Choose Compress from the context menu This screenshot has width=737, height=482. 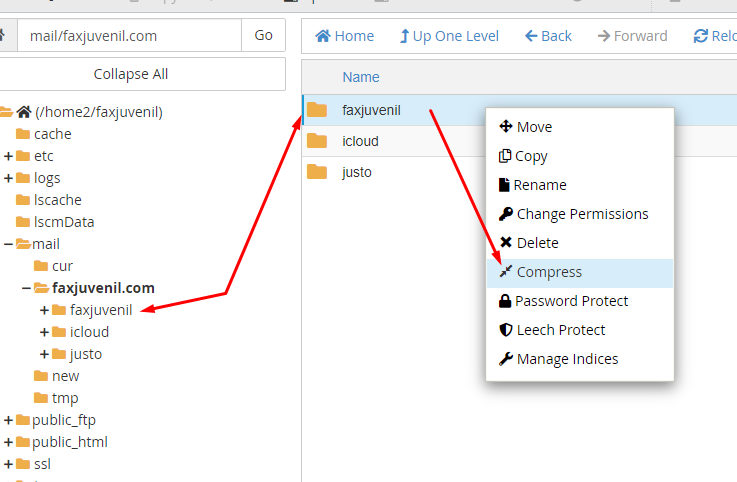[x=548, y=272]
